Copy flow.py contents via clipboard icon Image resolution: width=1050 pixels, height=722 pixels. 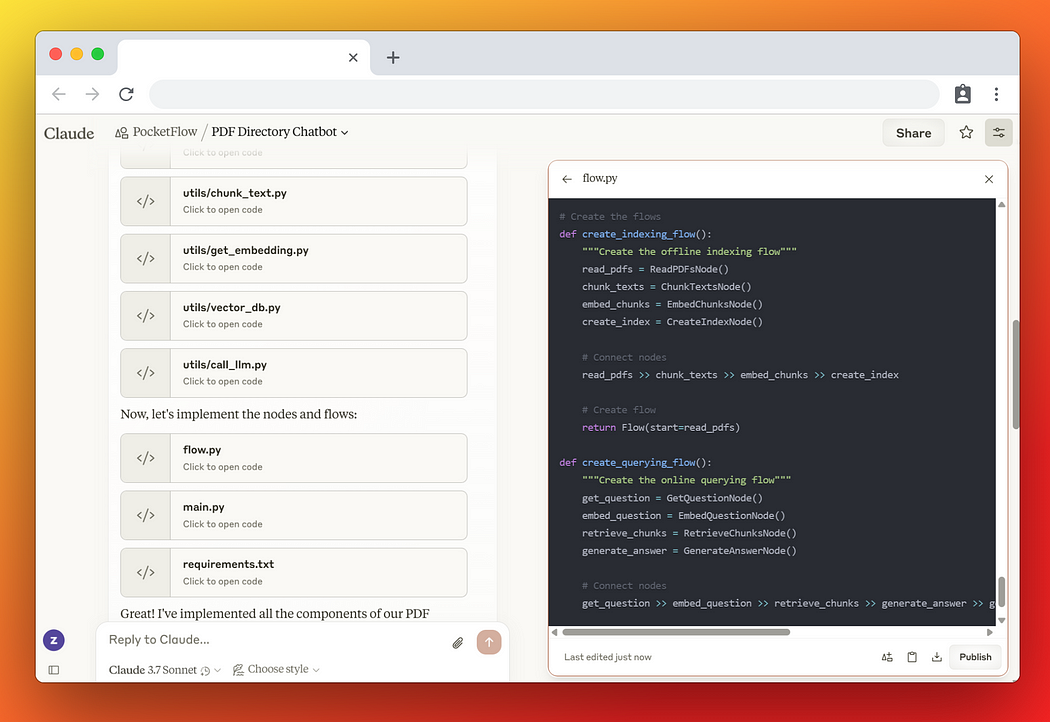pos(911,657)
